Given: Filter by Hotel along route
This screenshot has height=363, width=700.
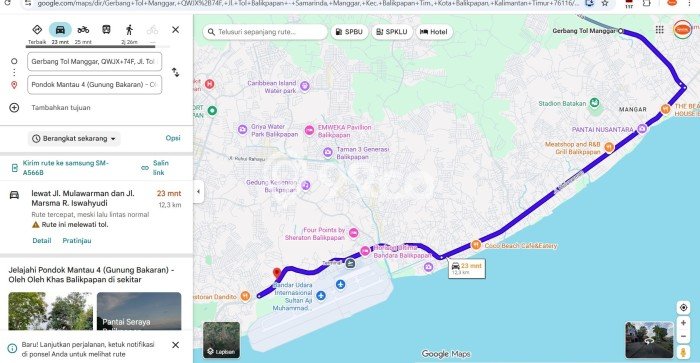Looking at the screenshot, I should tap(433, 32).
